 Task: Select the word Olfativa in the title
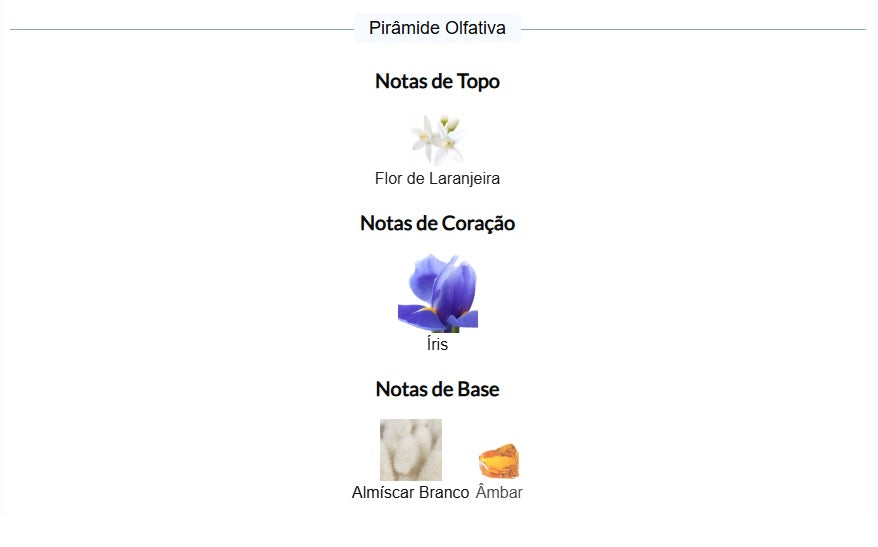(x=475, y=28)
